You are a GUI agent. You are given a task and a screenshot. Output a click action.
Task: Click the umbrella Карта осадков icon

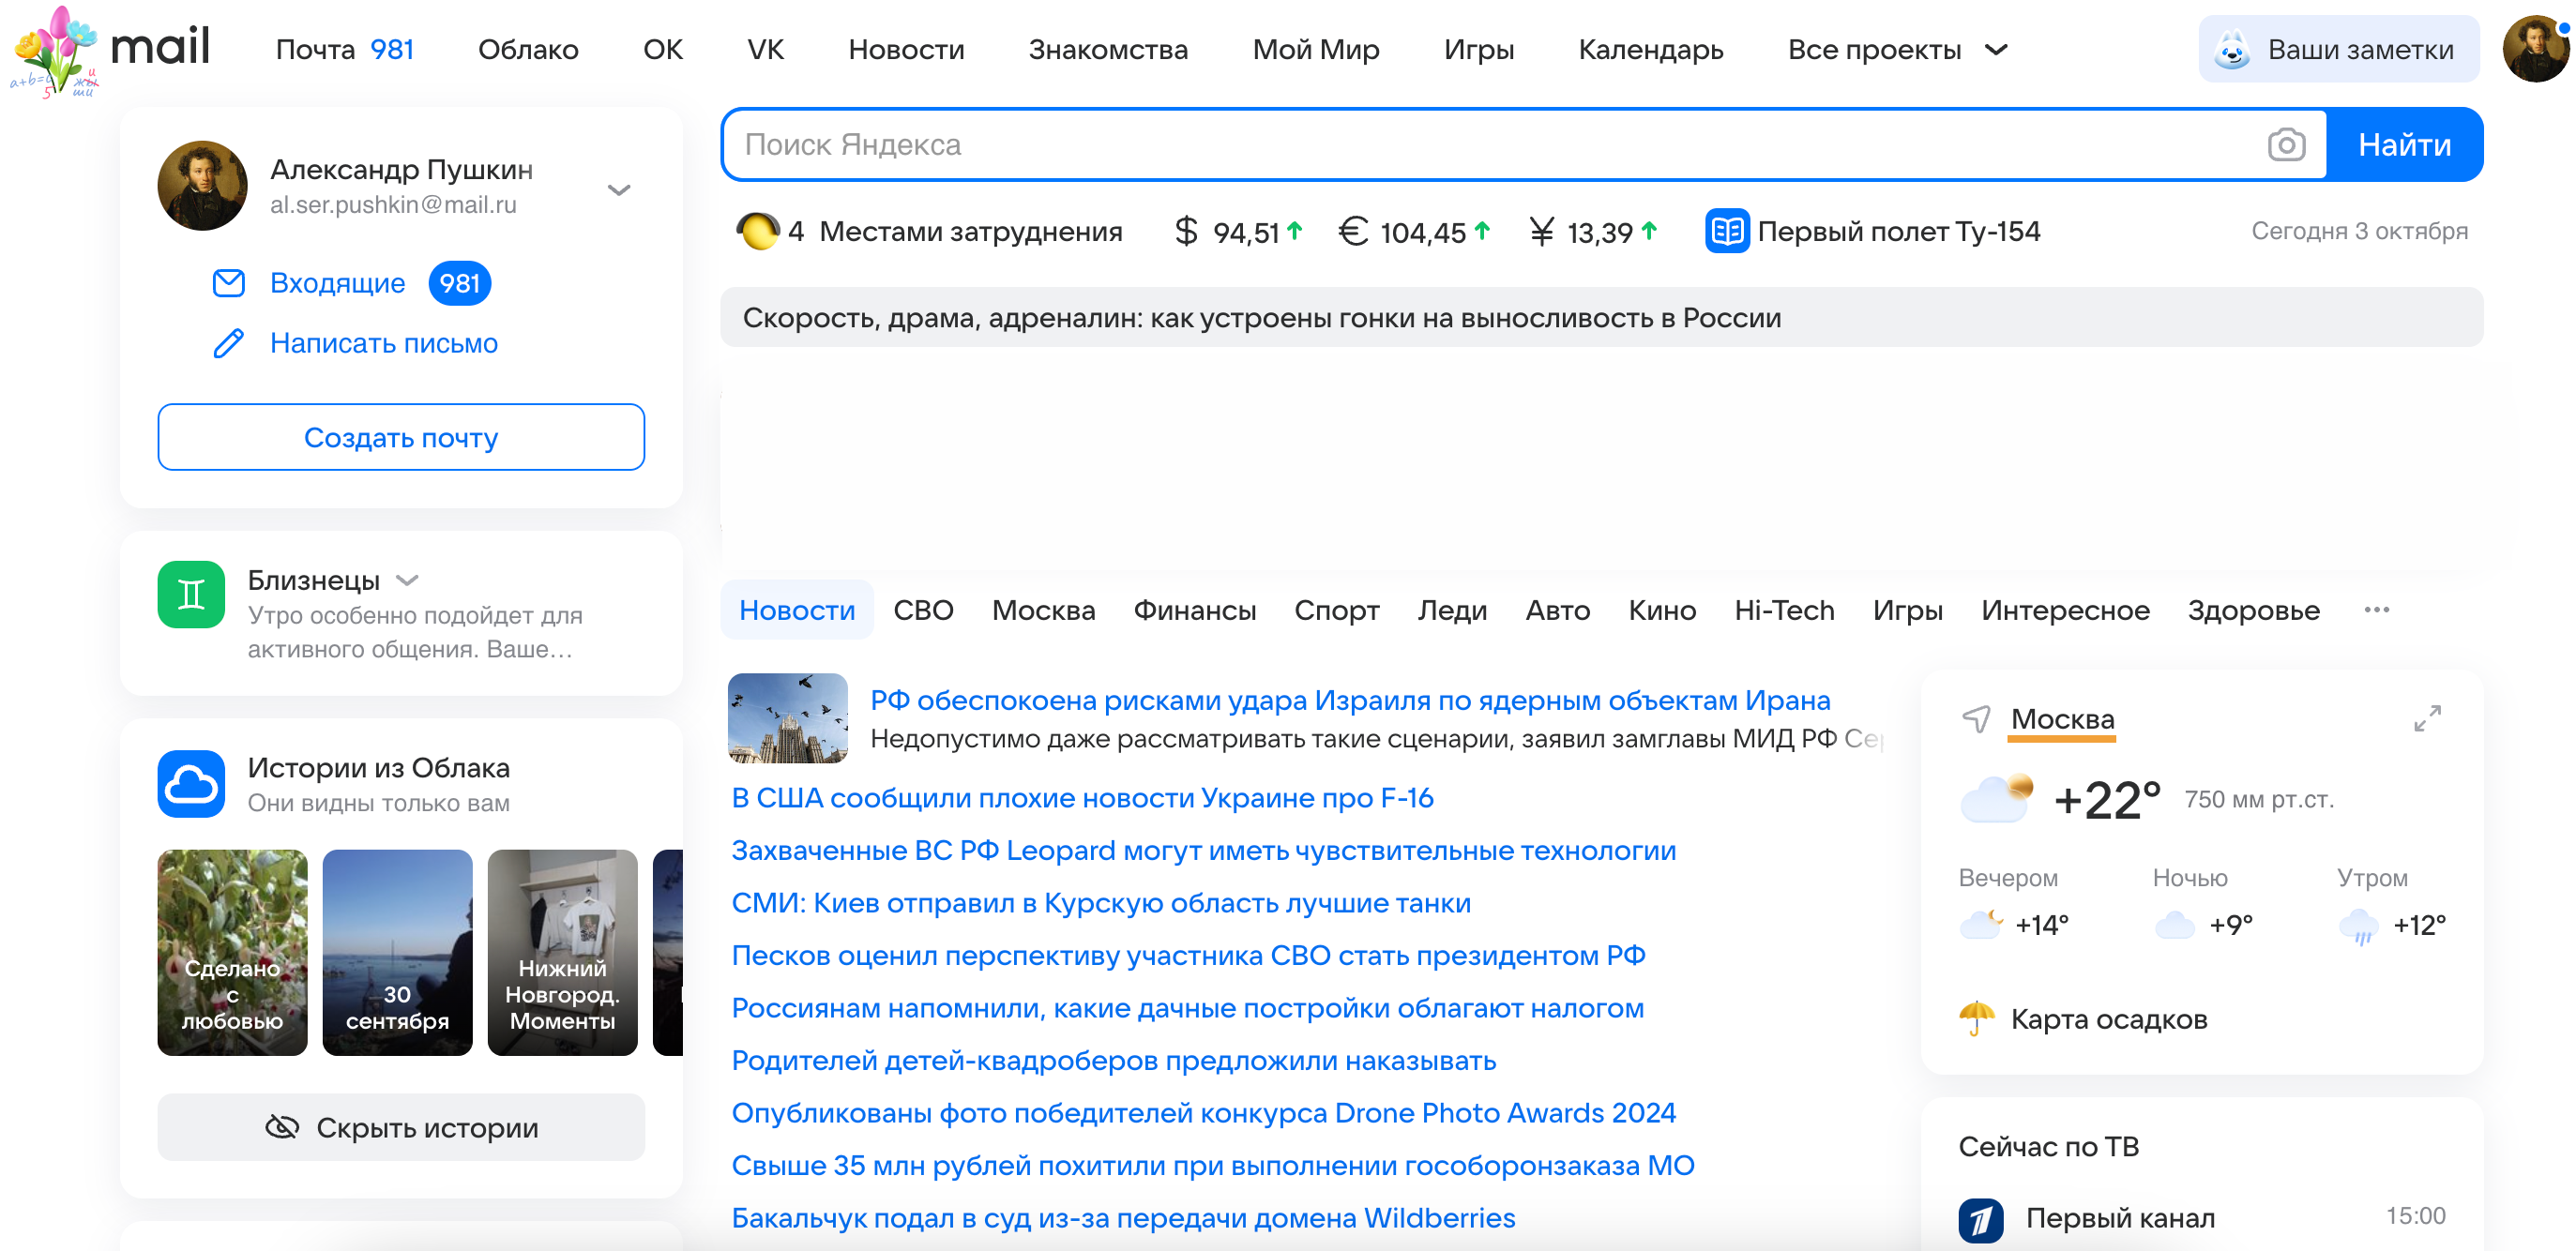tap(1976, 1018)
